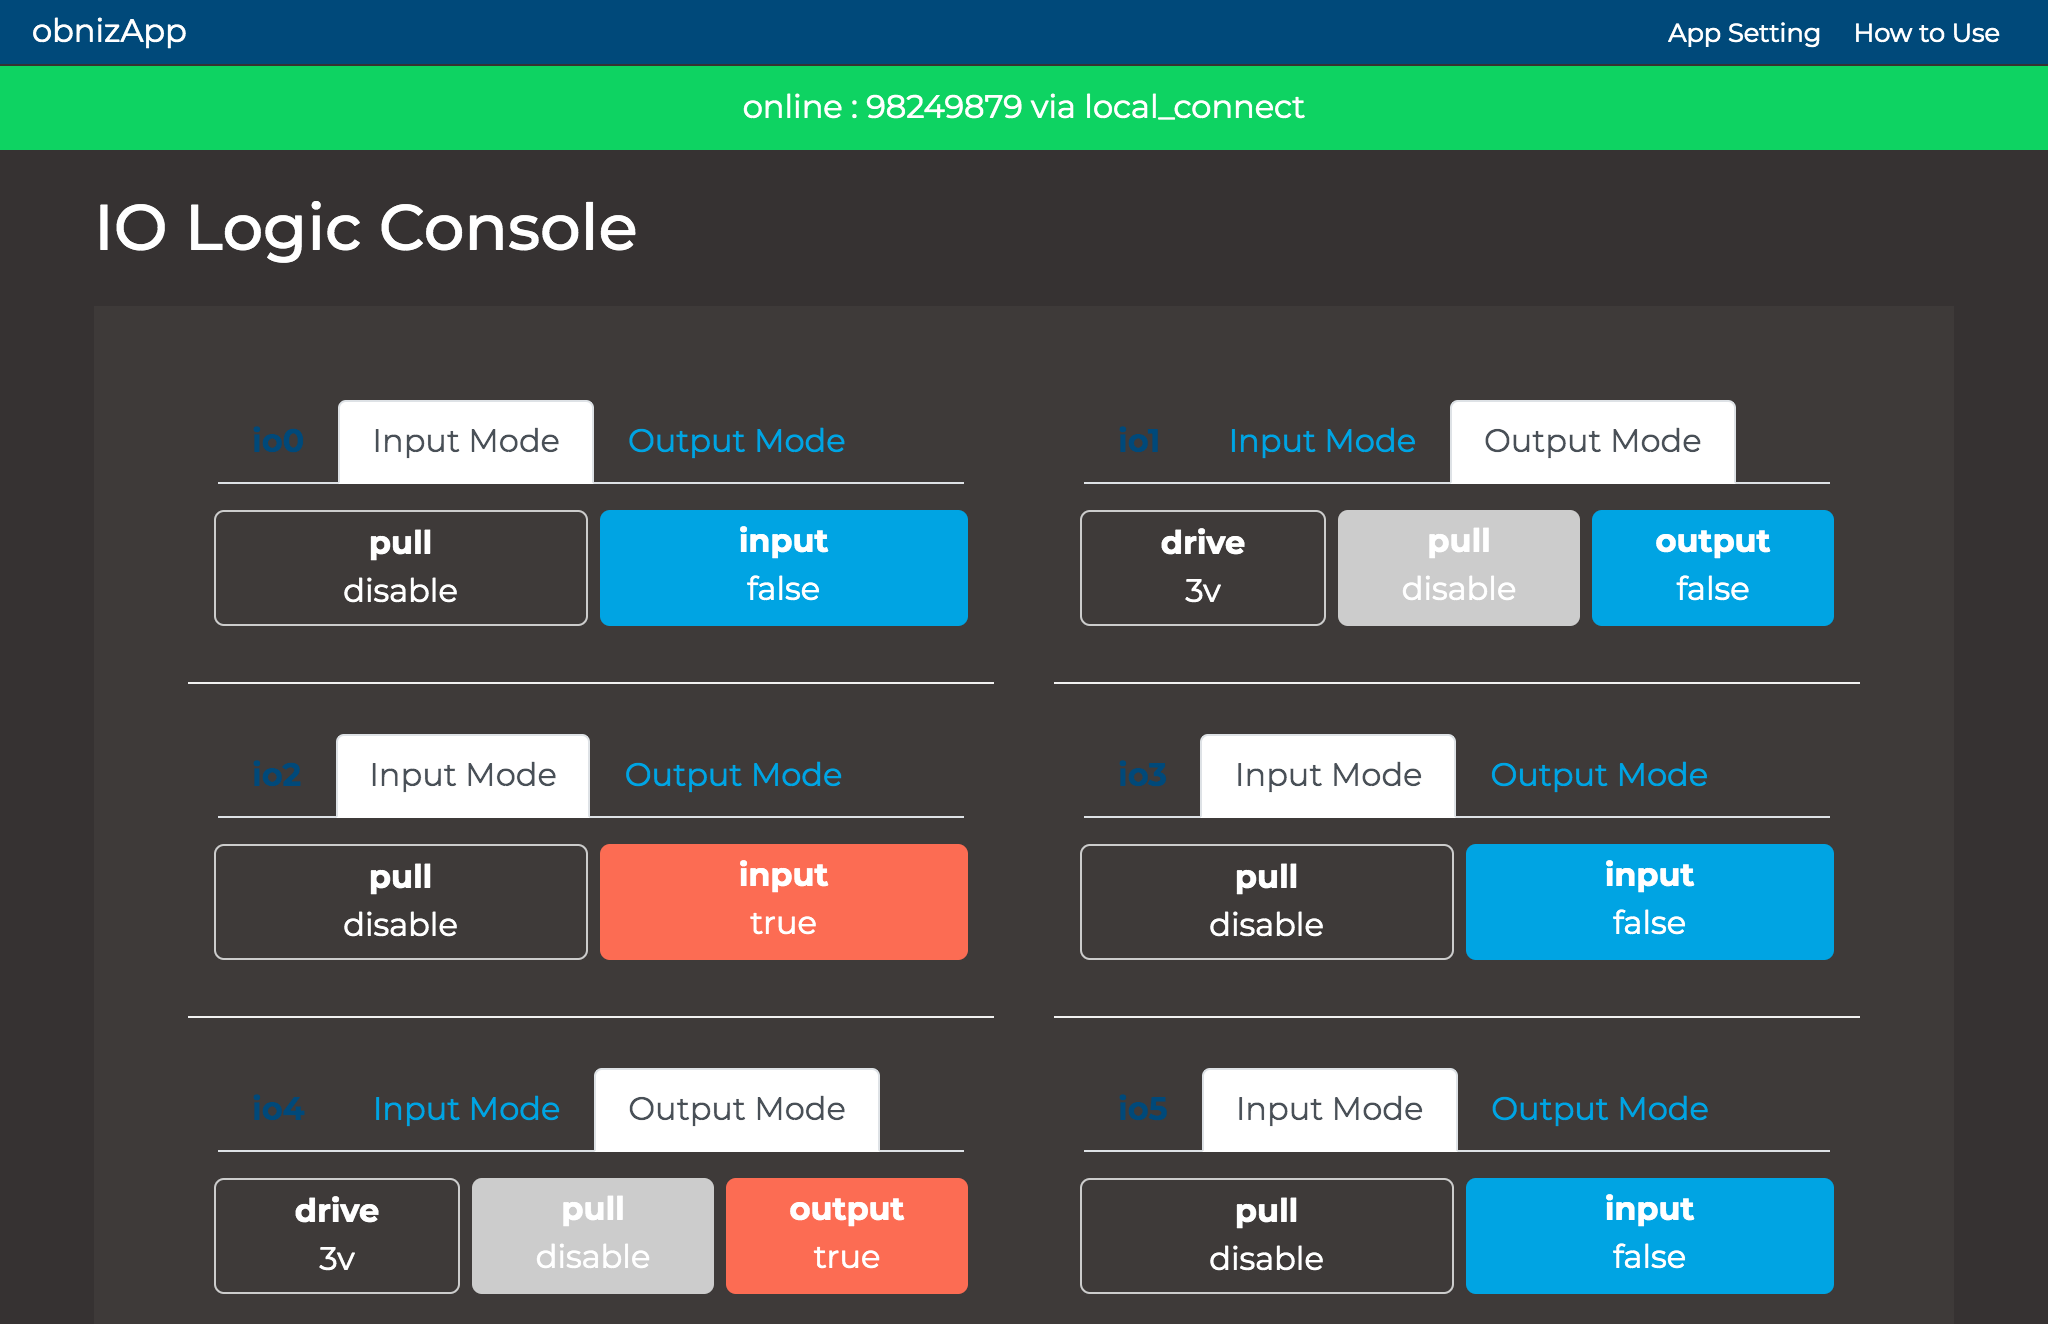The height and width of the screenshot is (1324, 2048).
Task: Toggle io4 drive 3v setting
Action: point(336,1235)
